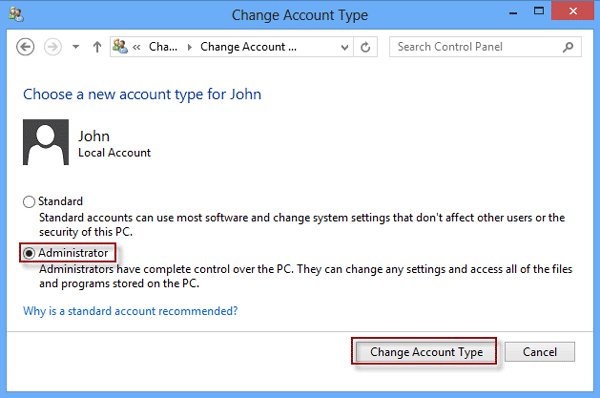Open the address bar history dropdown

(344, 47)
